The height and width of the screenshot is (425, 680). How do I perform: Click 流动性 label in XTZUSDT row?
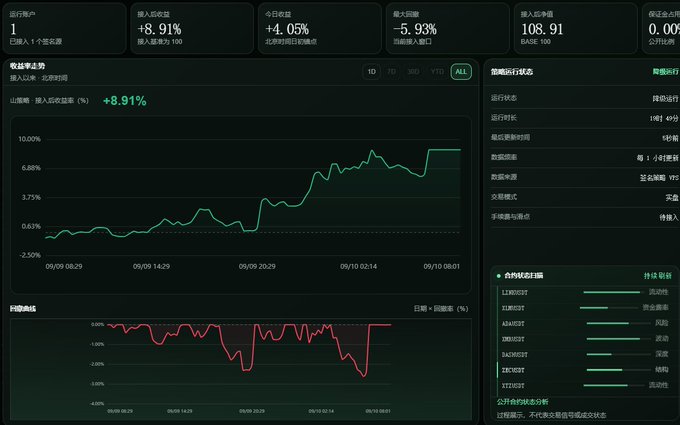click(x=658, y=385)
